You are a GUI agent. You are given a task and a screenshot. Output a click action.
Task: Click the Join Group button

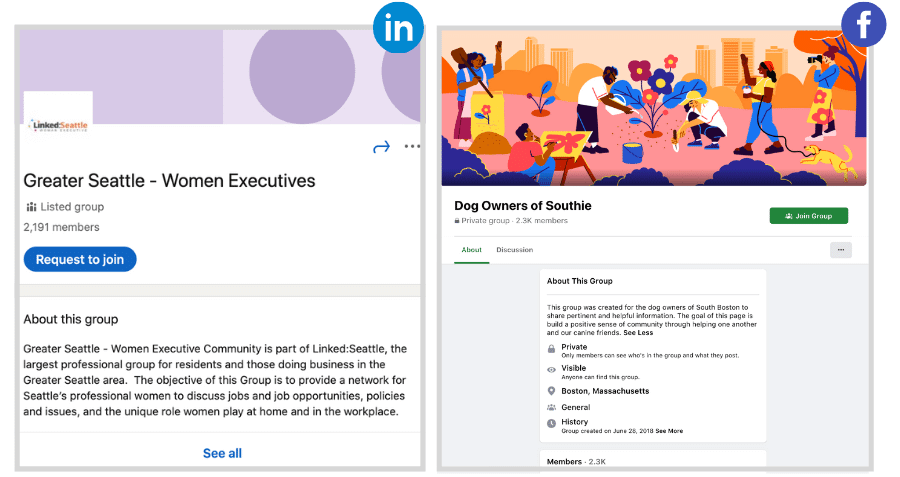pos(808,215)
